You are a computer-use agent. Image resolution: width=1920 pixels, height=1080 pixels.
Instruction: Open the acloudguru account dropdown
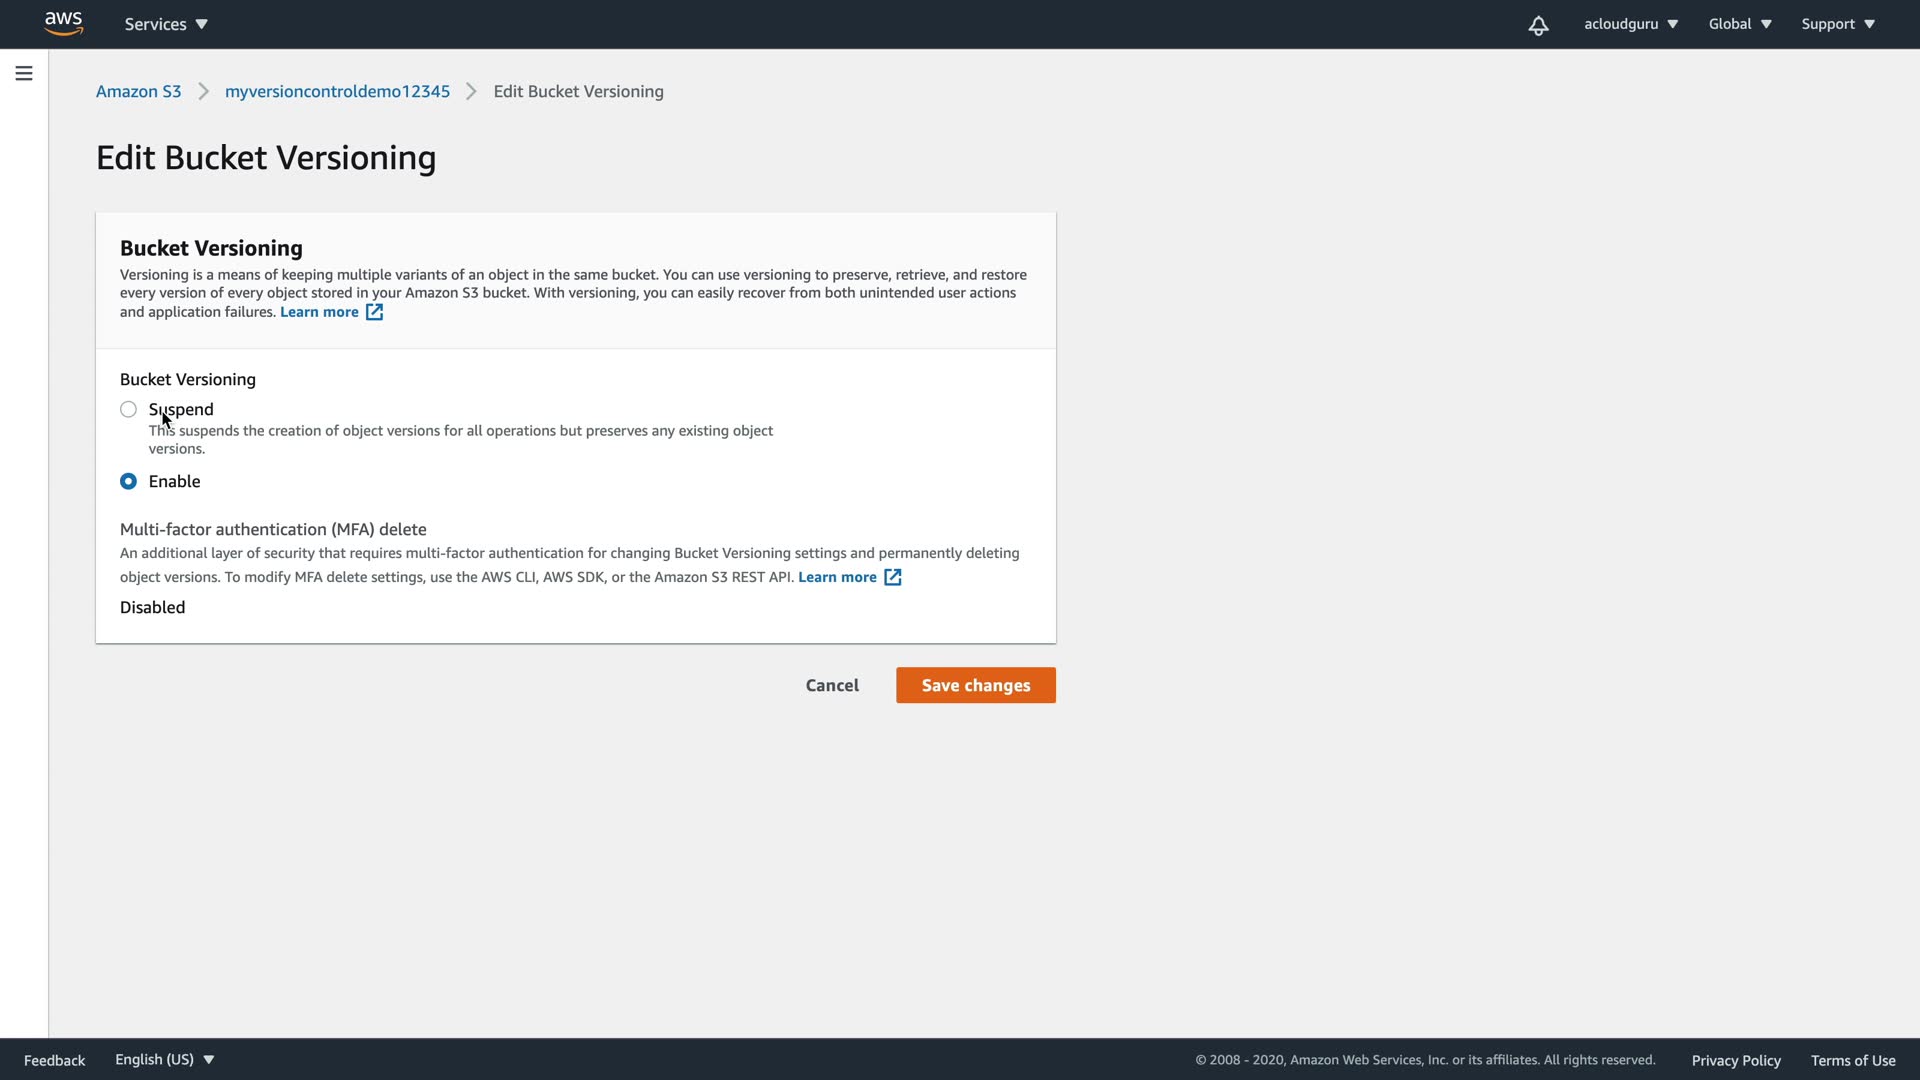(1630, 24)
